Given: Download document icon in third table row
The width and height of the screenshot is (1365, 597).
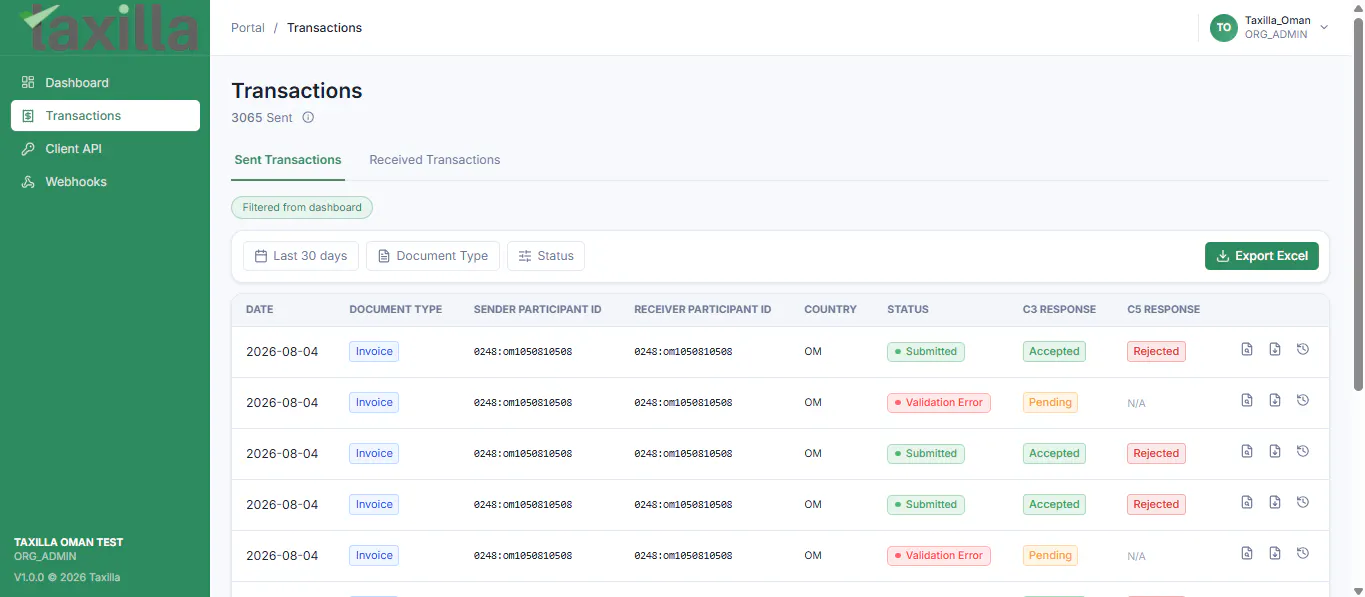Looking at the screenshot, I should click(x=1275, y=451).
